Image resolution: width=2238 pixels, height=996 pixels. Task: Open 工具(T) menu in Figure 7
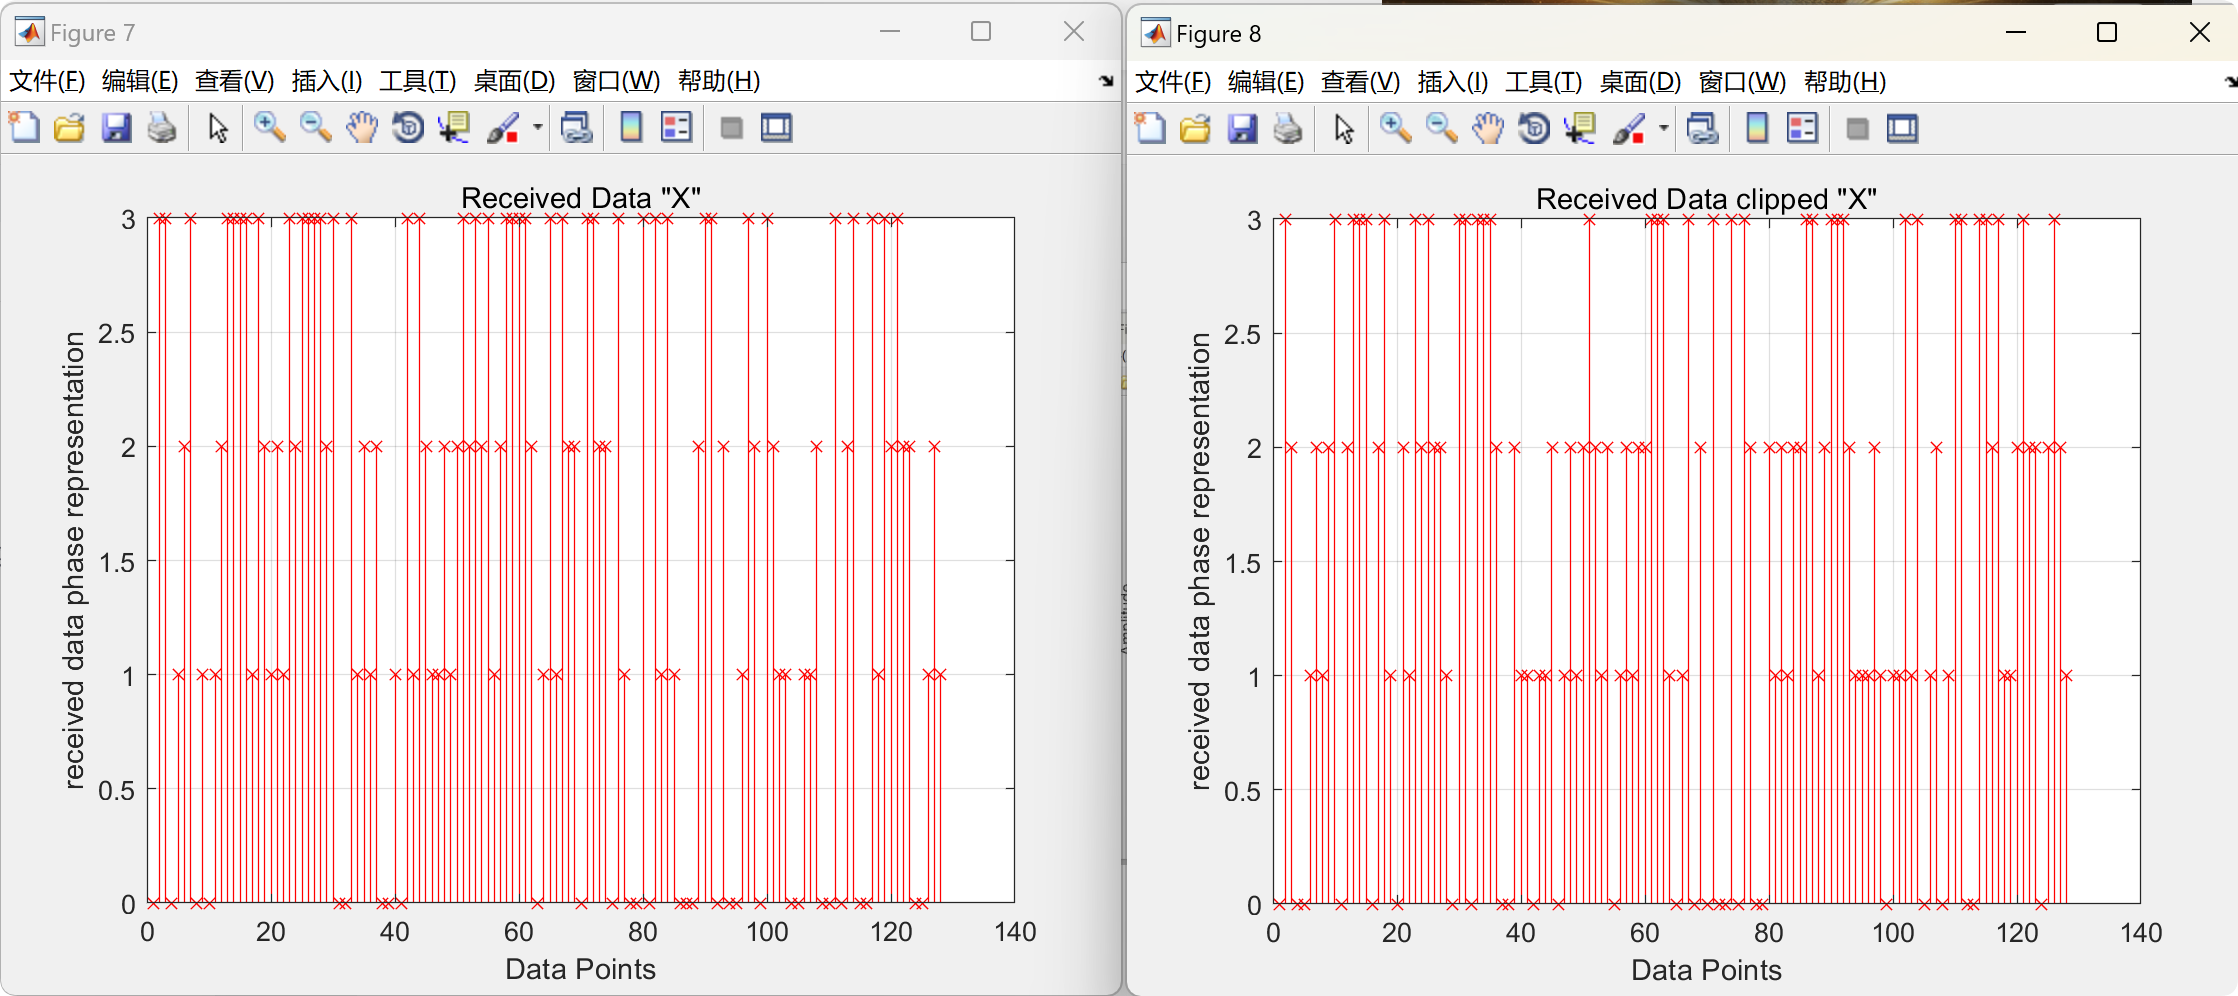[x=417, y=81]
